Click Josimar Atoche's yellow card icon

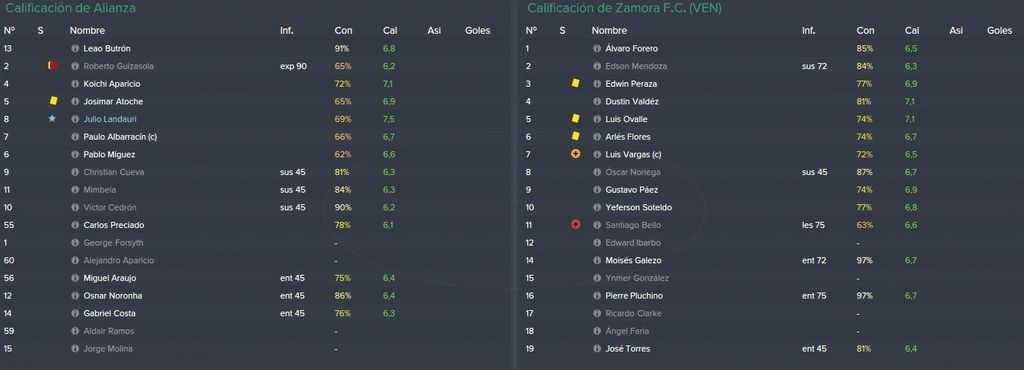pyautogui.click(x=53, y=101)
